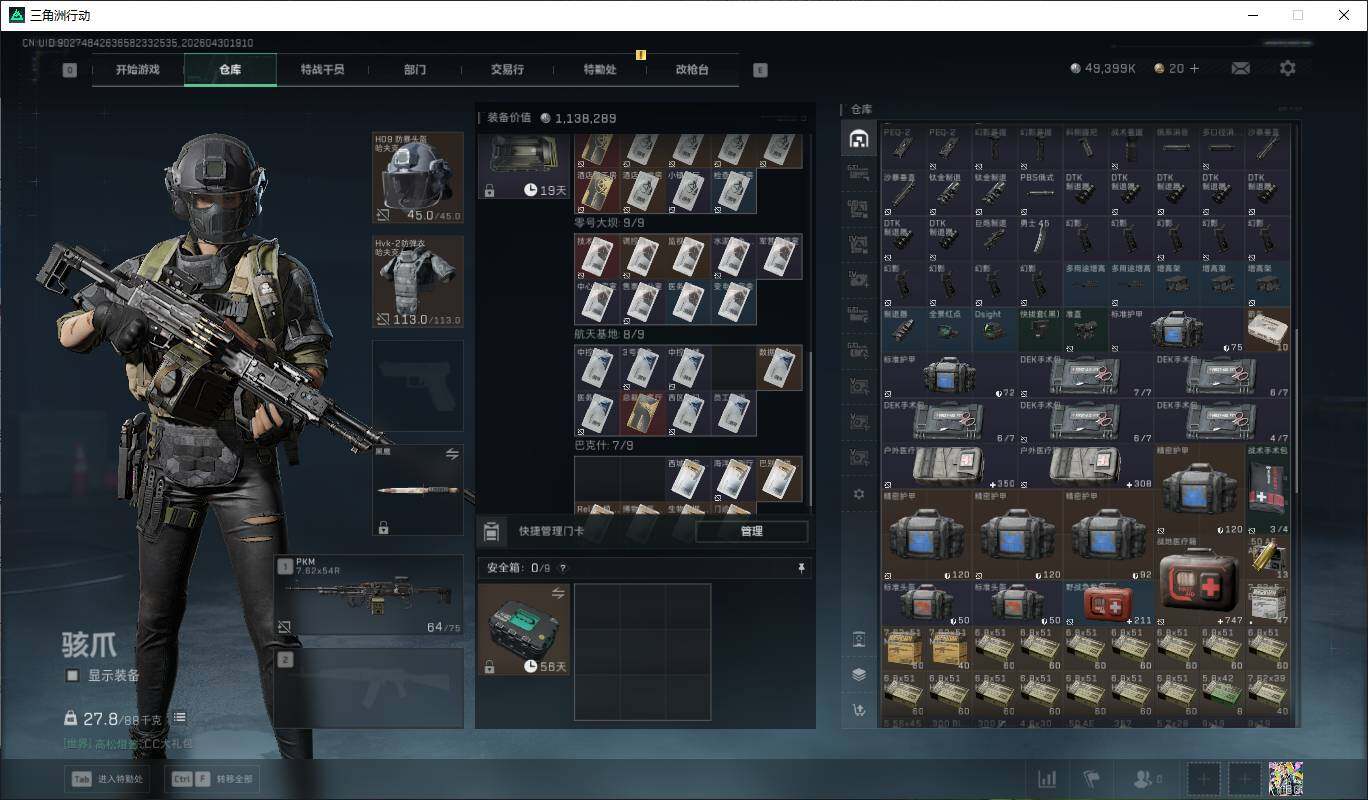The width and height of the screenshot is (1368, 800).
Task: Select the PBS保式 suppressor item
Action: coord(1040,193)
